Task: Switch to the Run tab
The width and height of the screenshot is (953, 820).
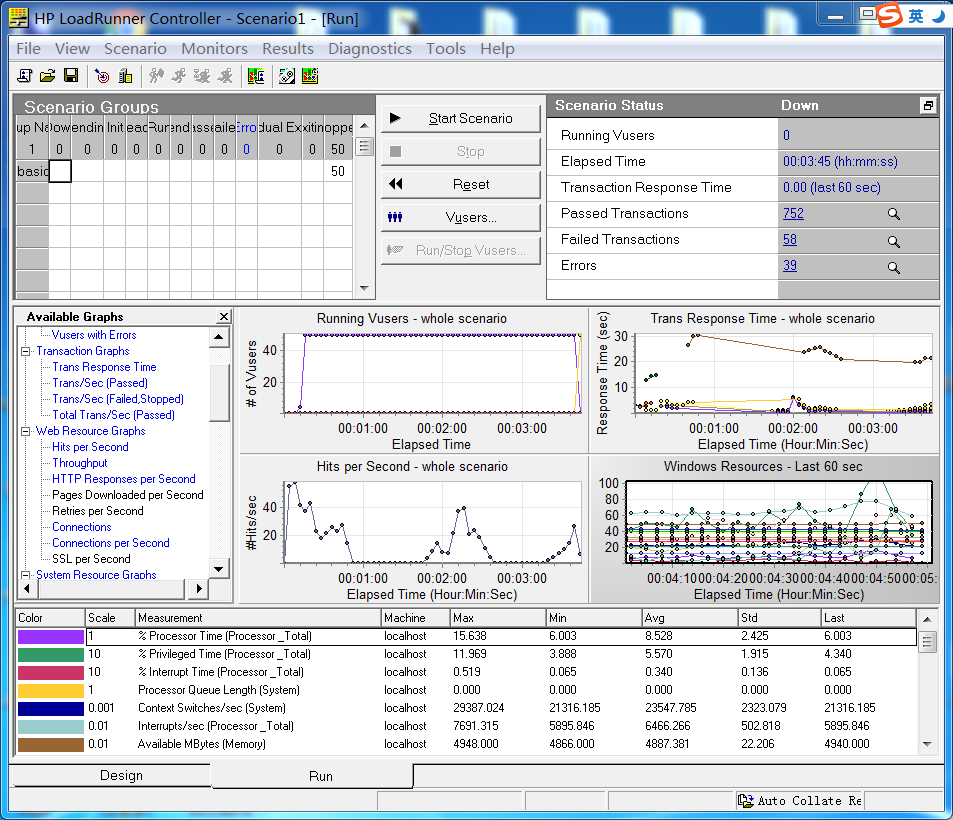Action: tap(312, 776)
